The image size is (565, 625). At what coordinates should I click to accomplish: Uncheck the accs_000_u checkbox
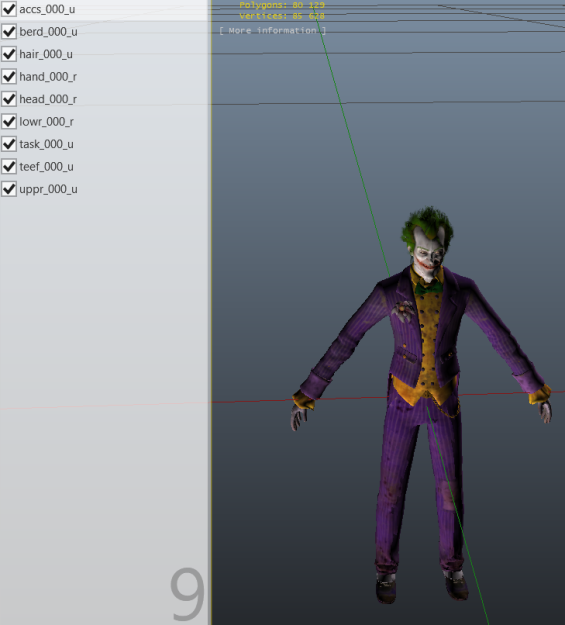(9, 9)
